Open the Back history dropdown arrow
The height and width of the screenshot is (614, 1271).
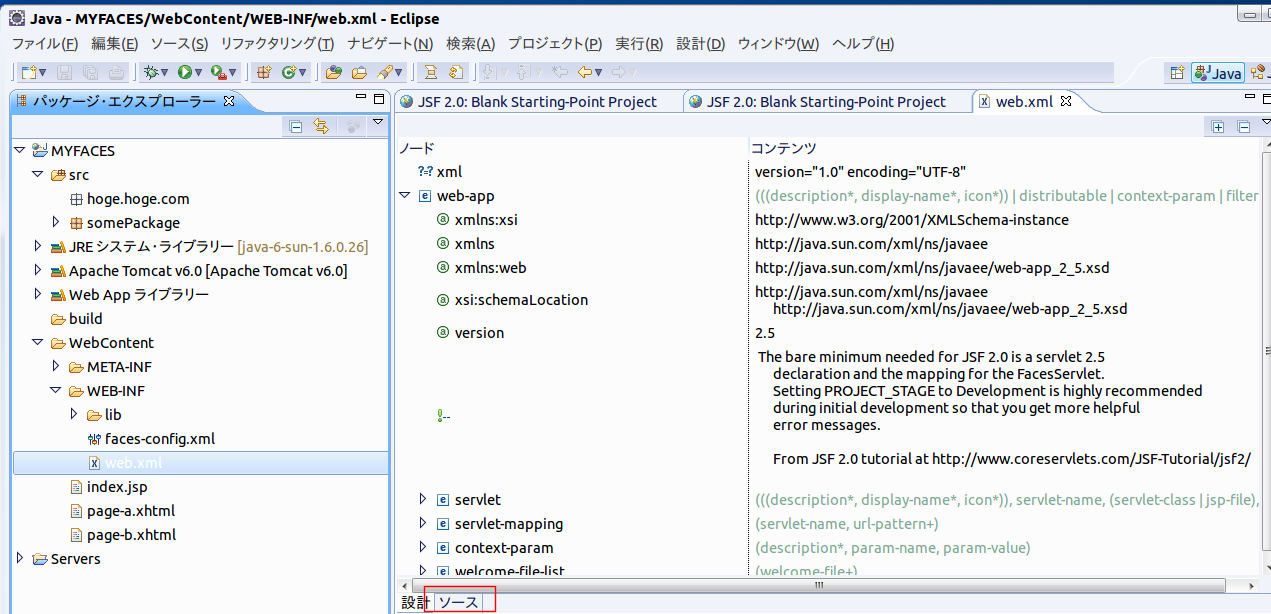(x=599, y=72)
